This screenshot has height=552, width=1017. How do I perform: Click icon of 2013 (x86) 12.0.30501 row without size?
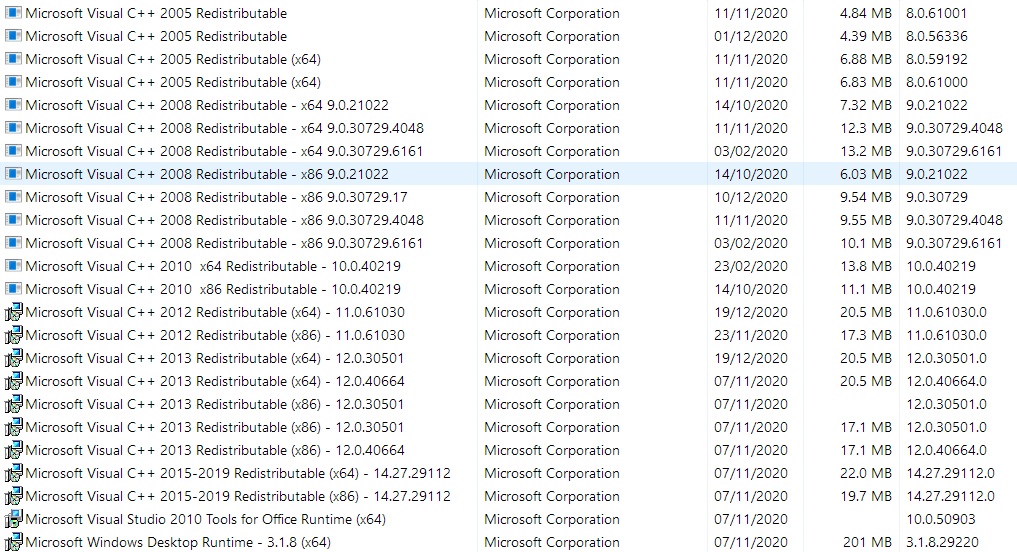point(13,404)
